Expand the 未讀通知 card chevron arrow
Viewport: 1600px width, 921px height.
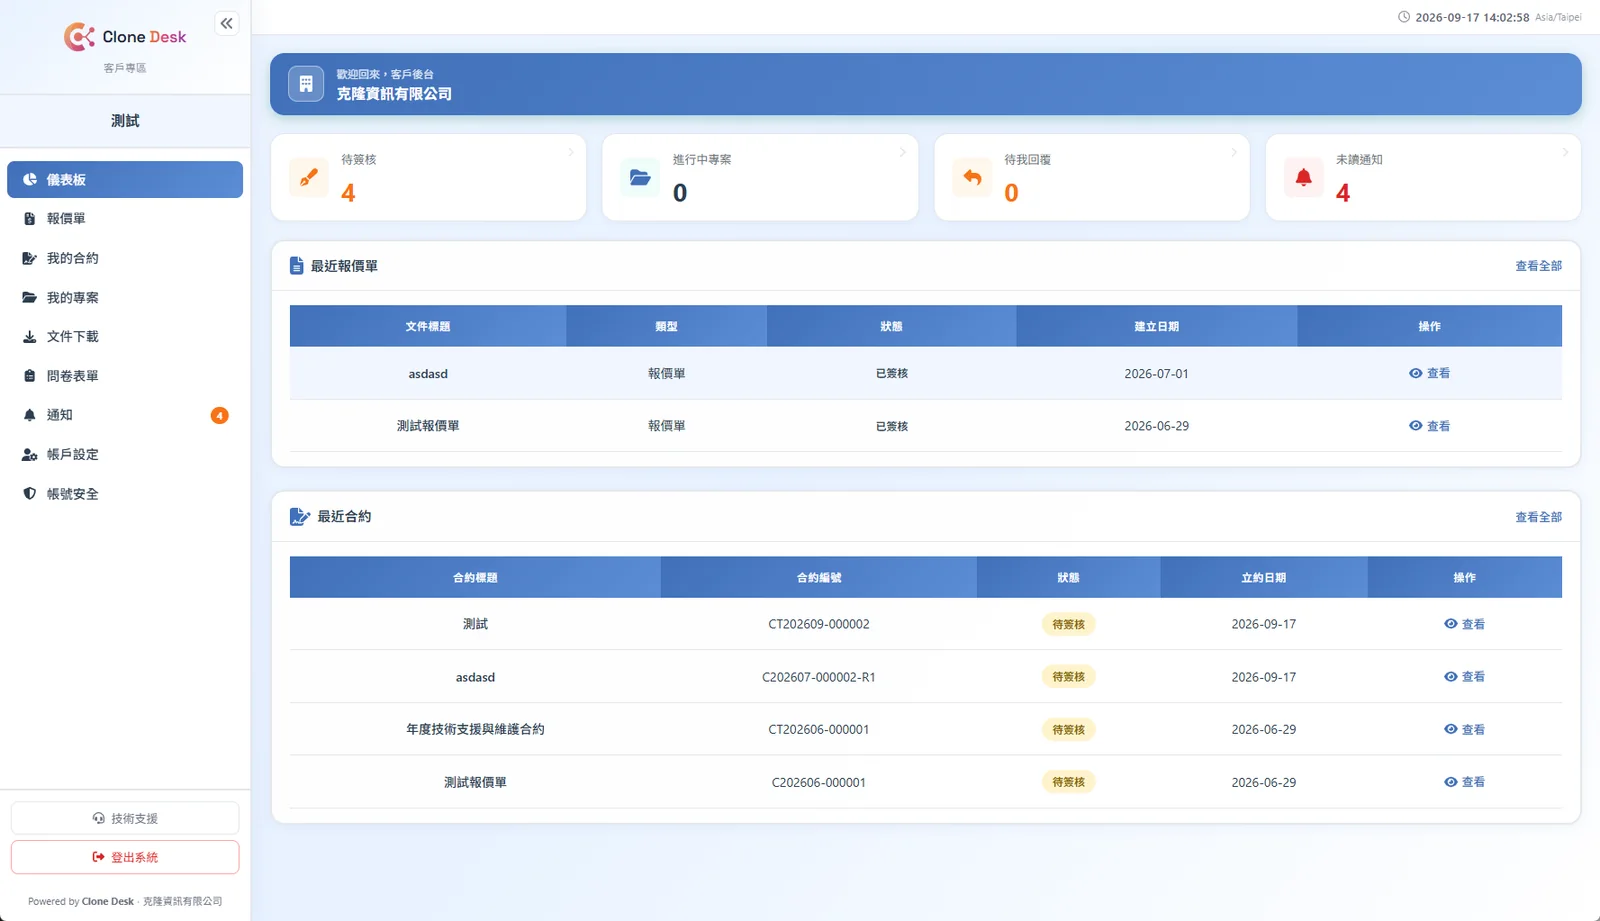point(1566,152)
